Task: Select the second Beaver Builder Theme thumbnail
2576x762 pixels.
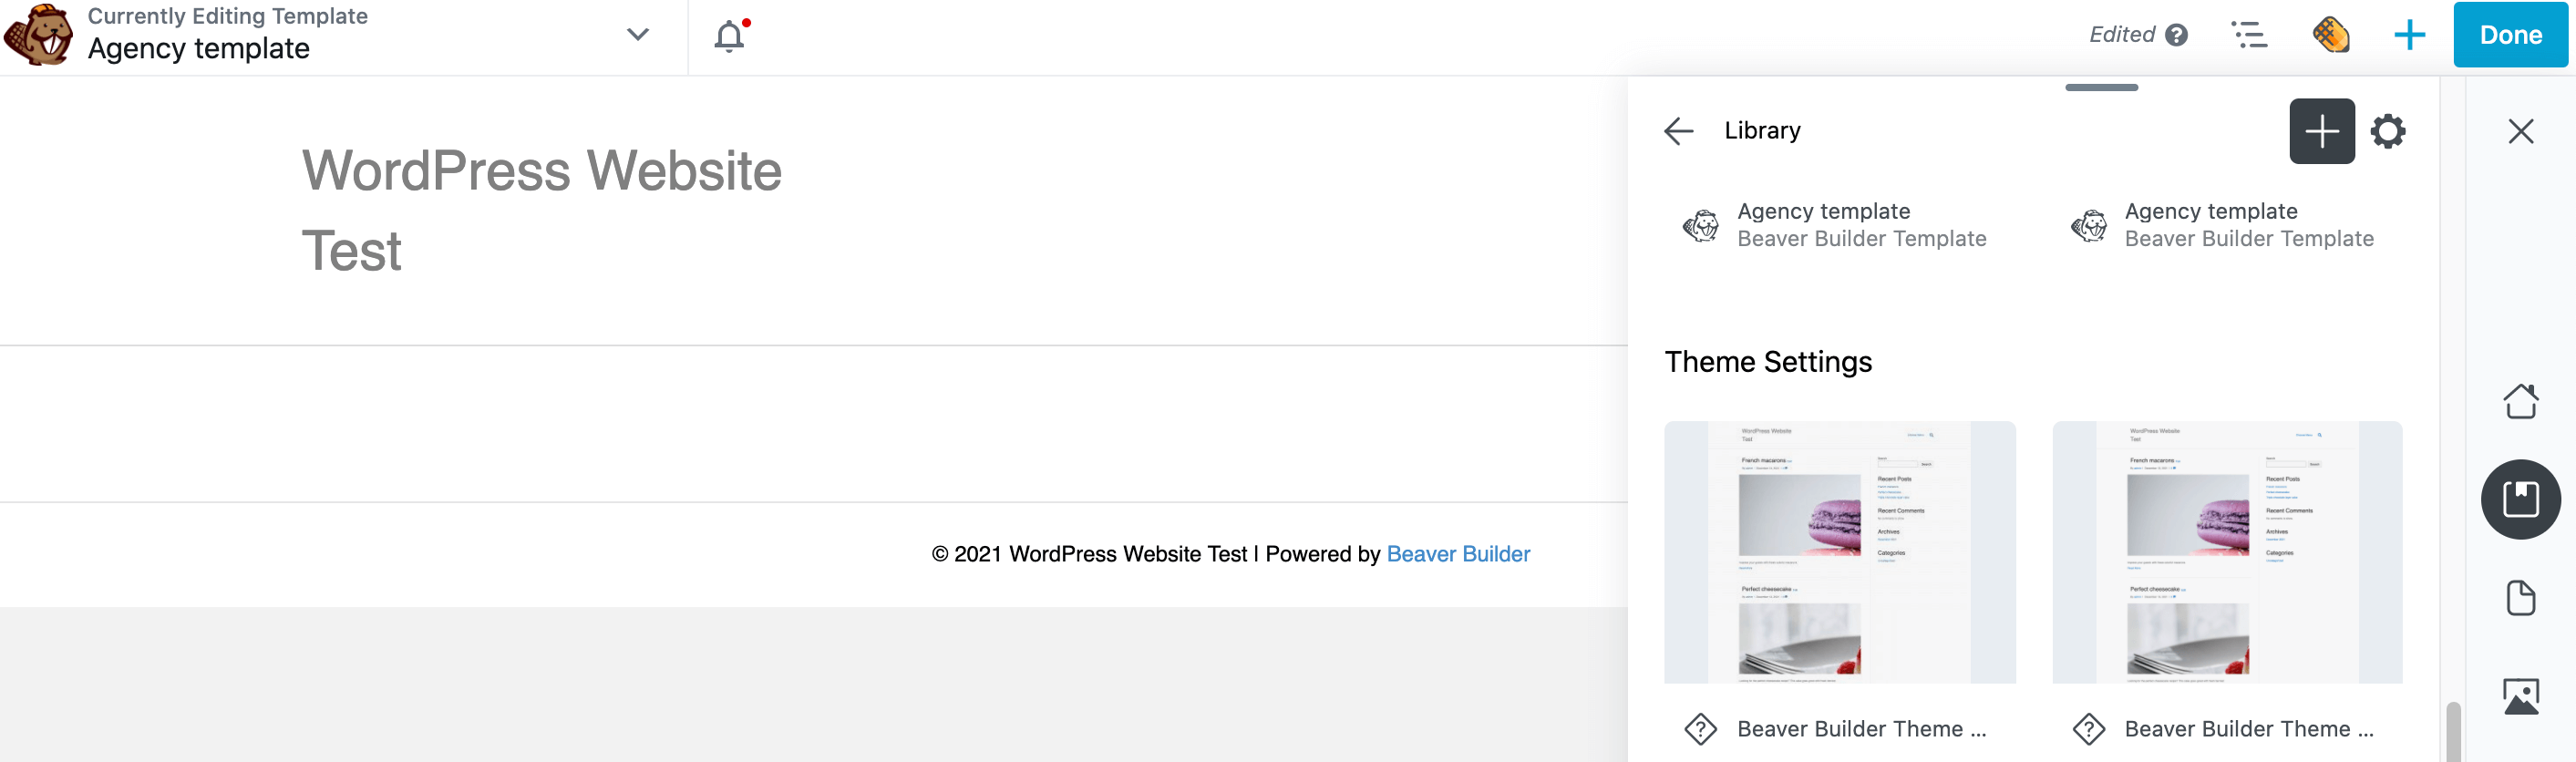Action: click(x=2227, y=552)
